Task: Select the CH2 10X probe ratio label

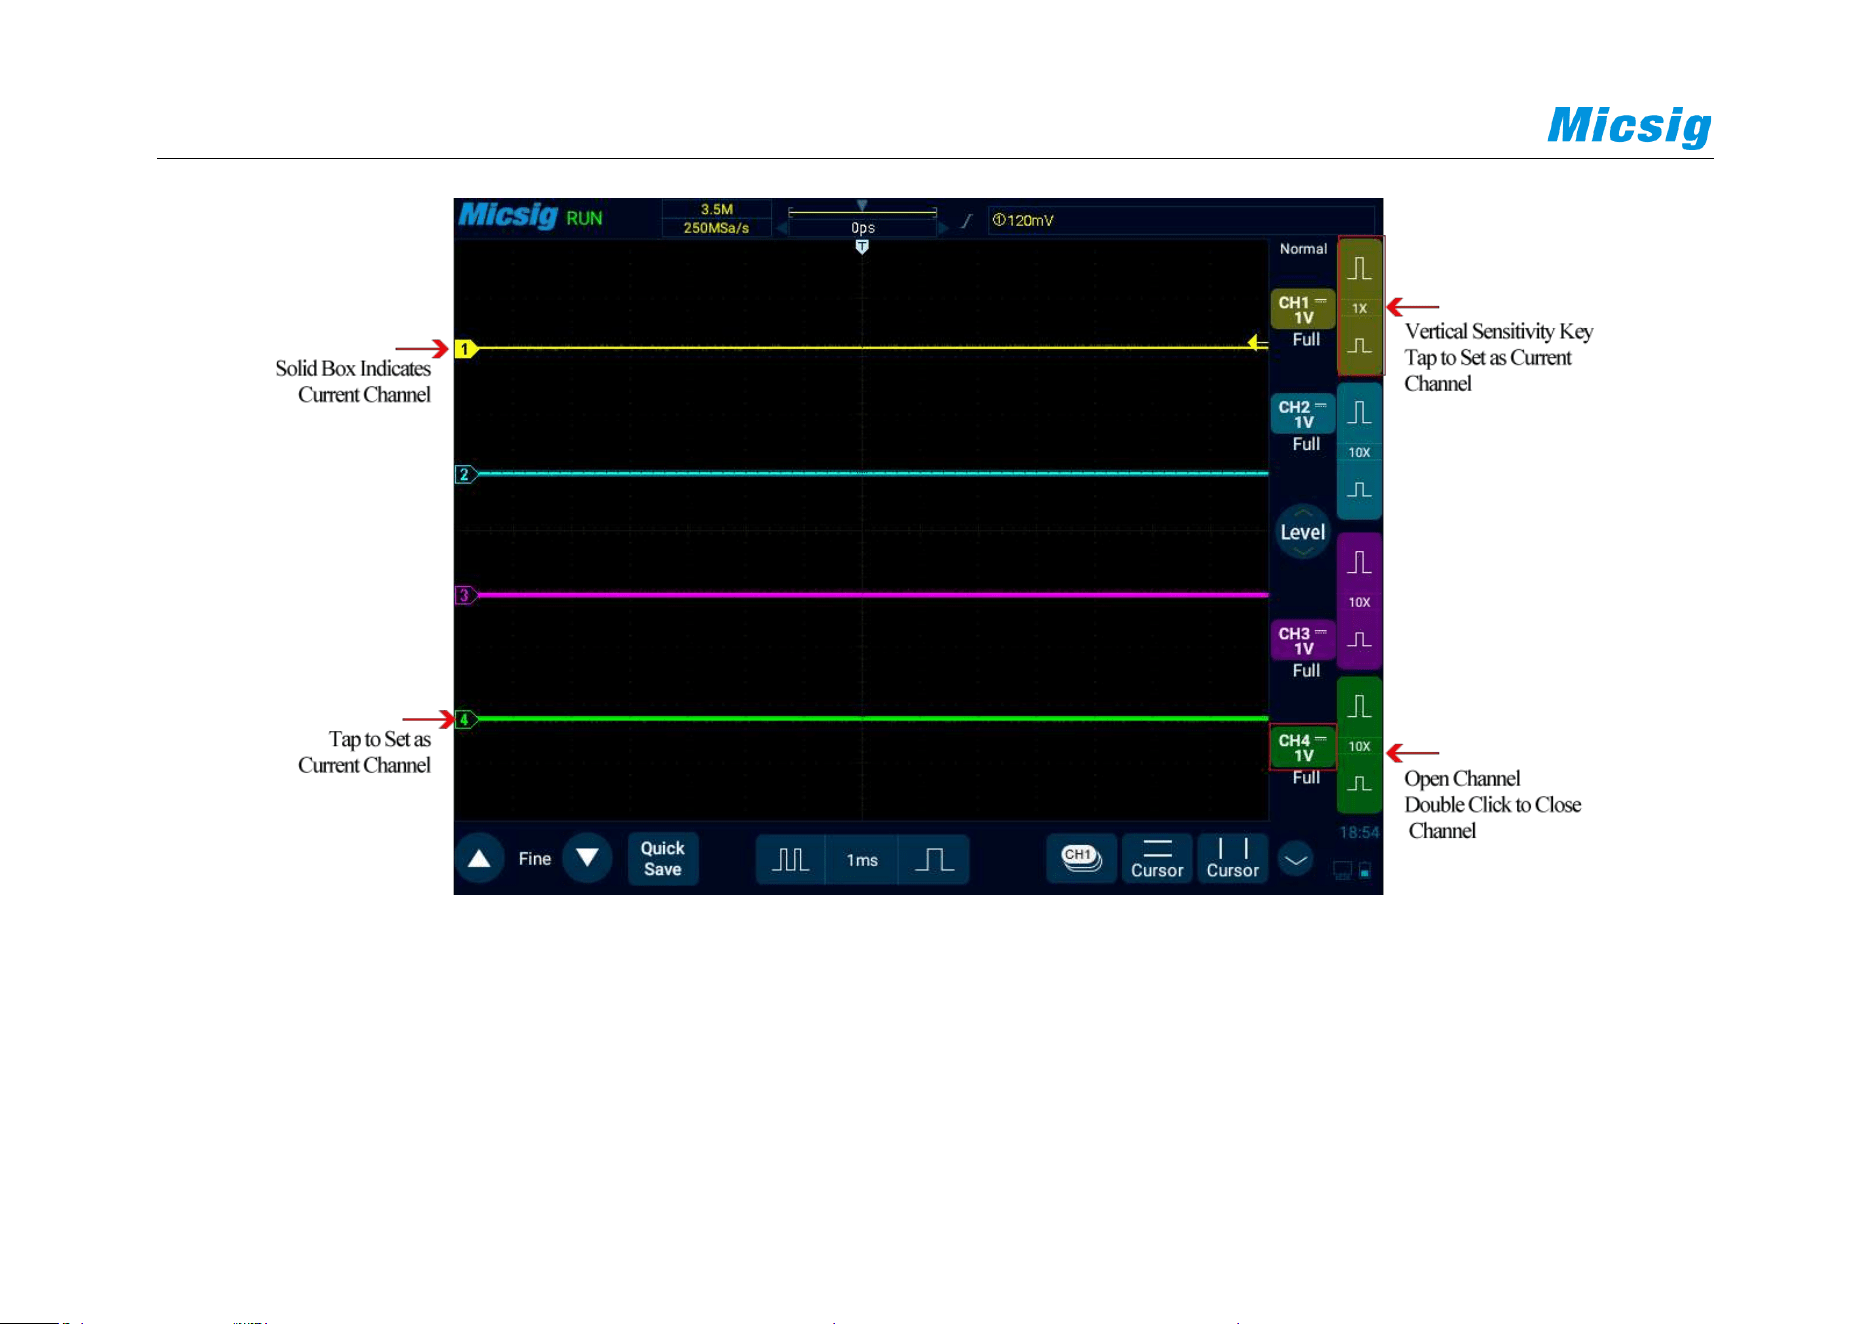Action: coord(1360,453)
